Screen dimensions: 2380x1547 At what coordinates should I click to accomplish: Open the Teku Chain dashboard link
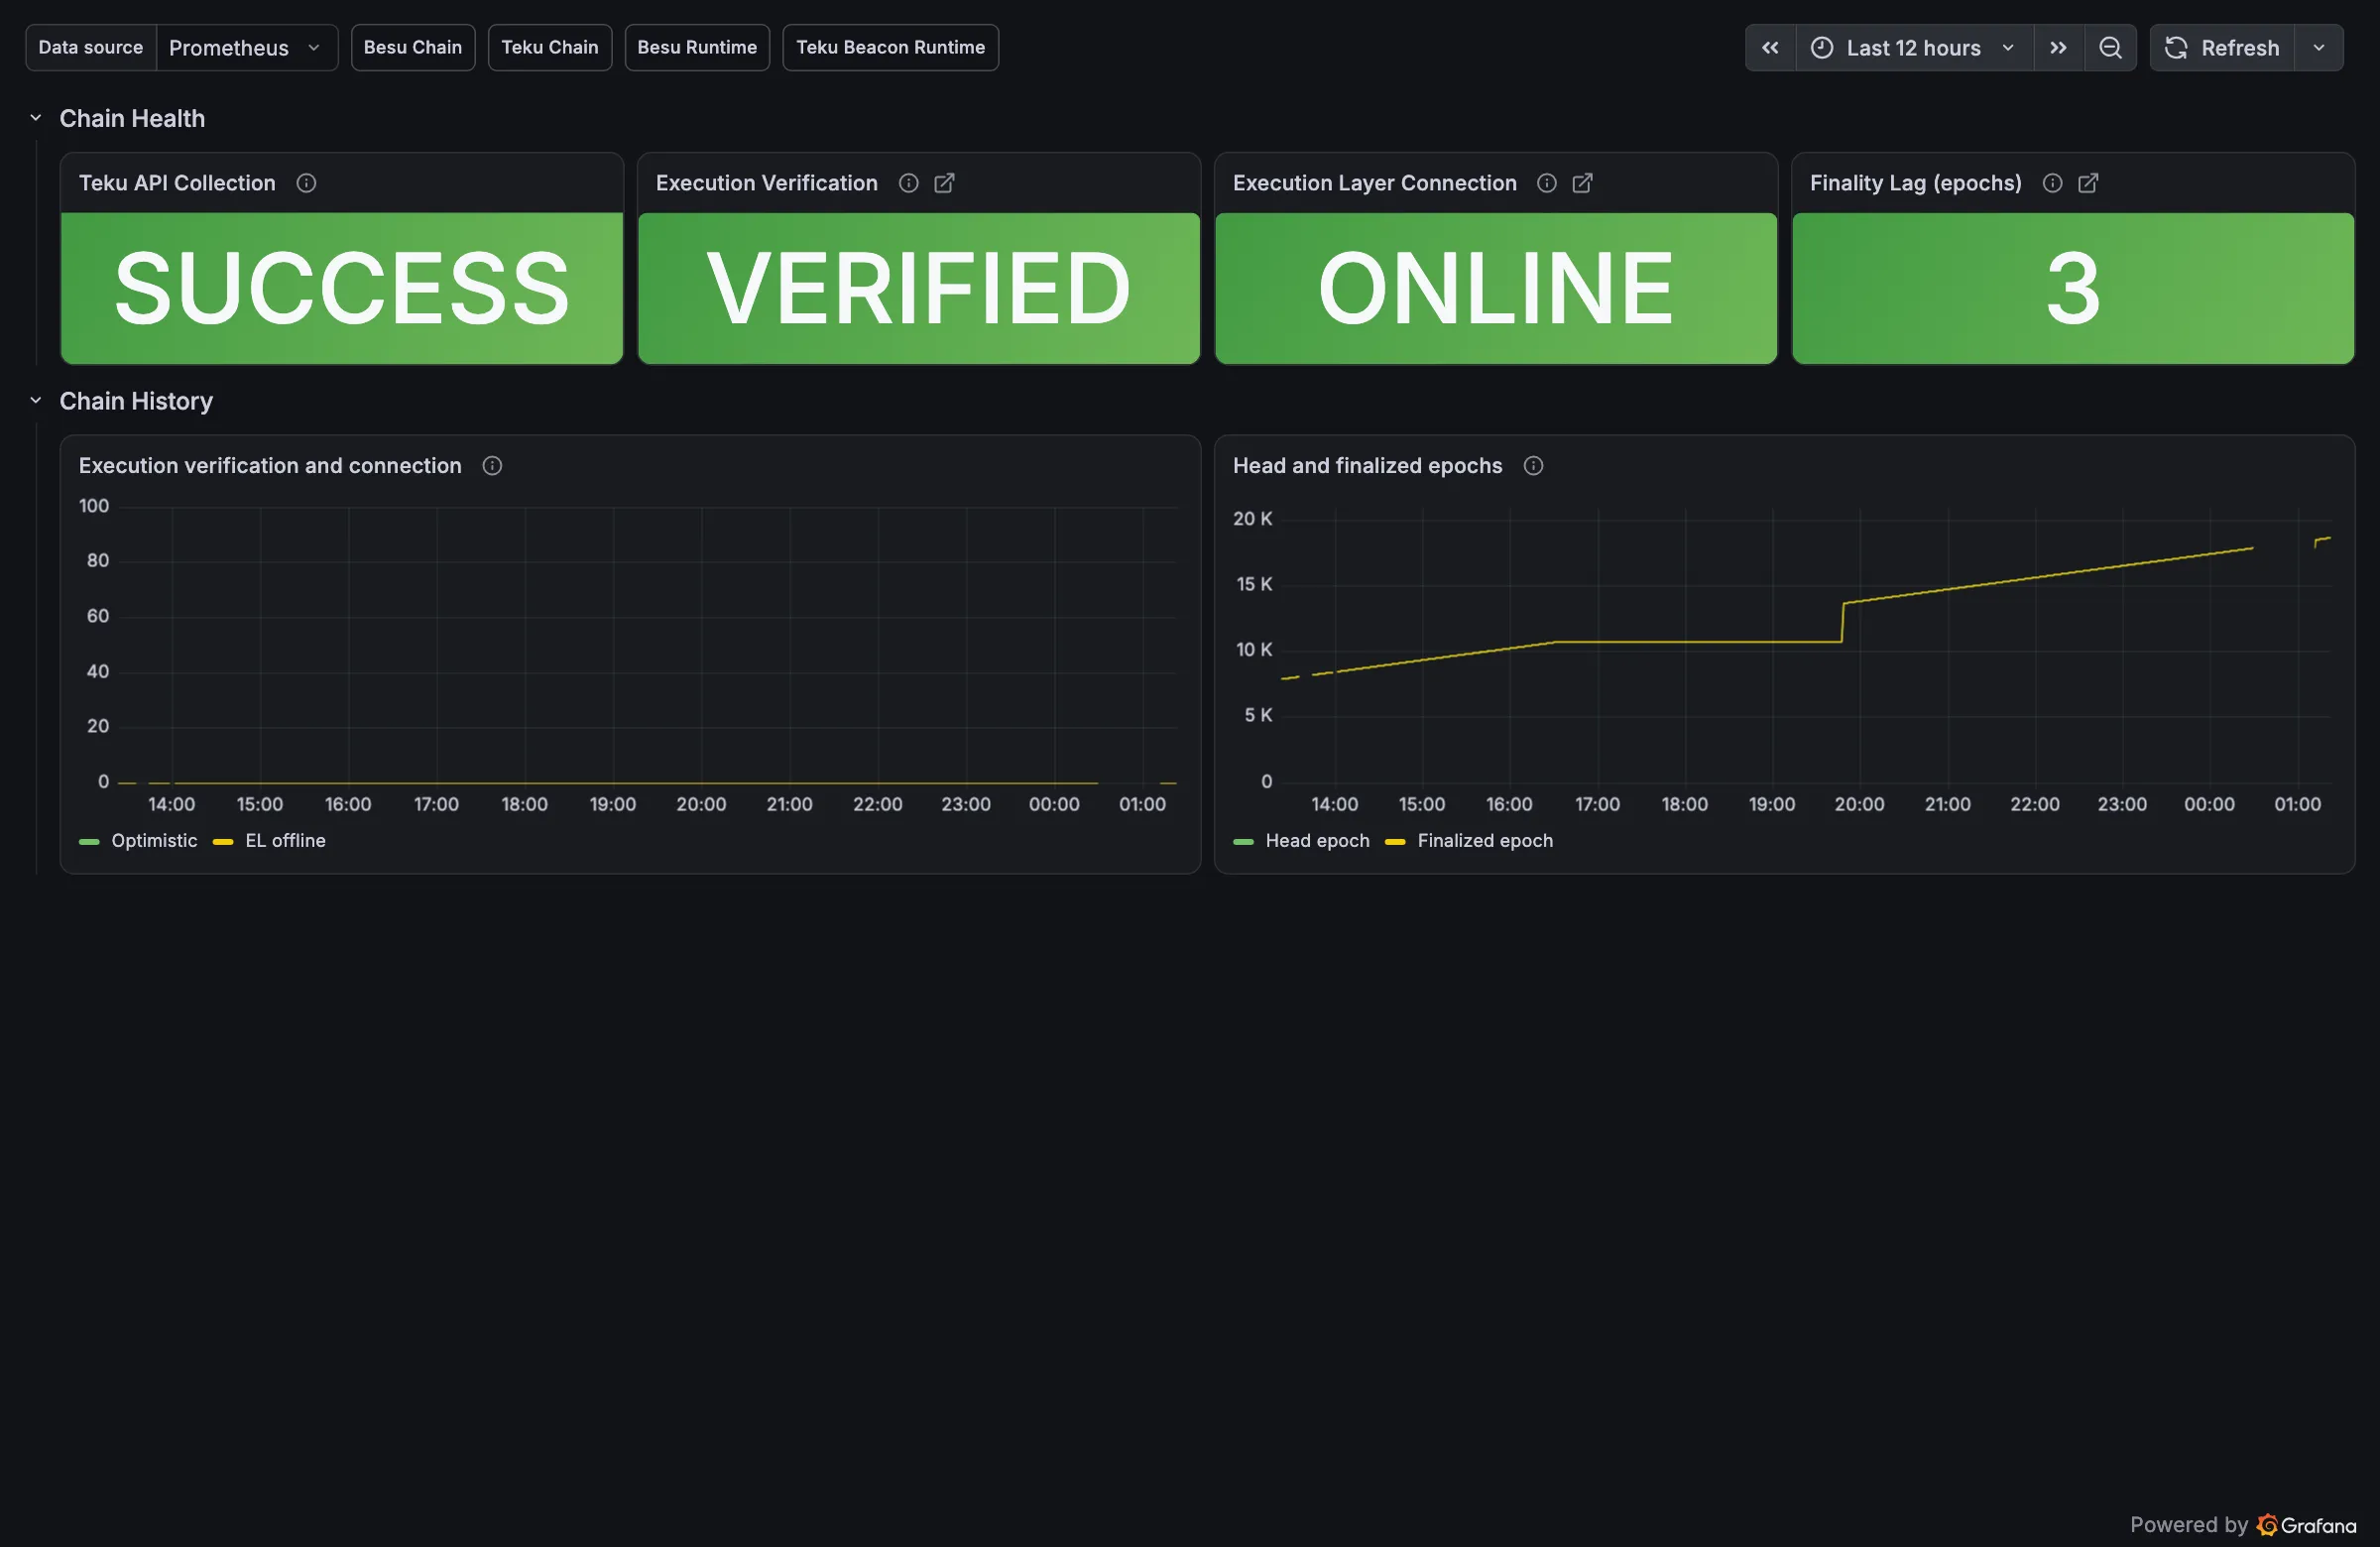tap(550, 48)
